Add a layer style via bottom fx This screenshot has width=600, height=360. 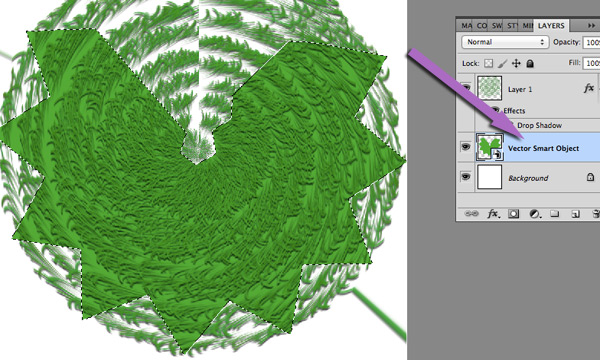pos(493,213)
